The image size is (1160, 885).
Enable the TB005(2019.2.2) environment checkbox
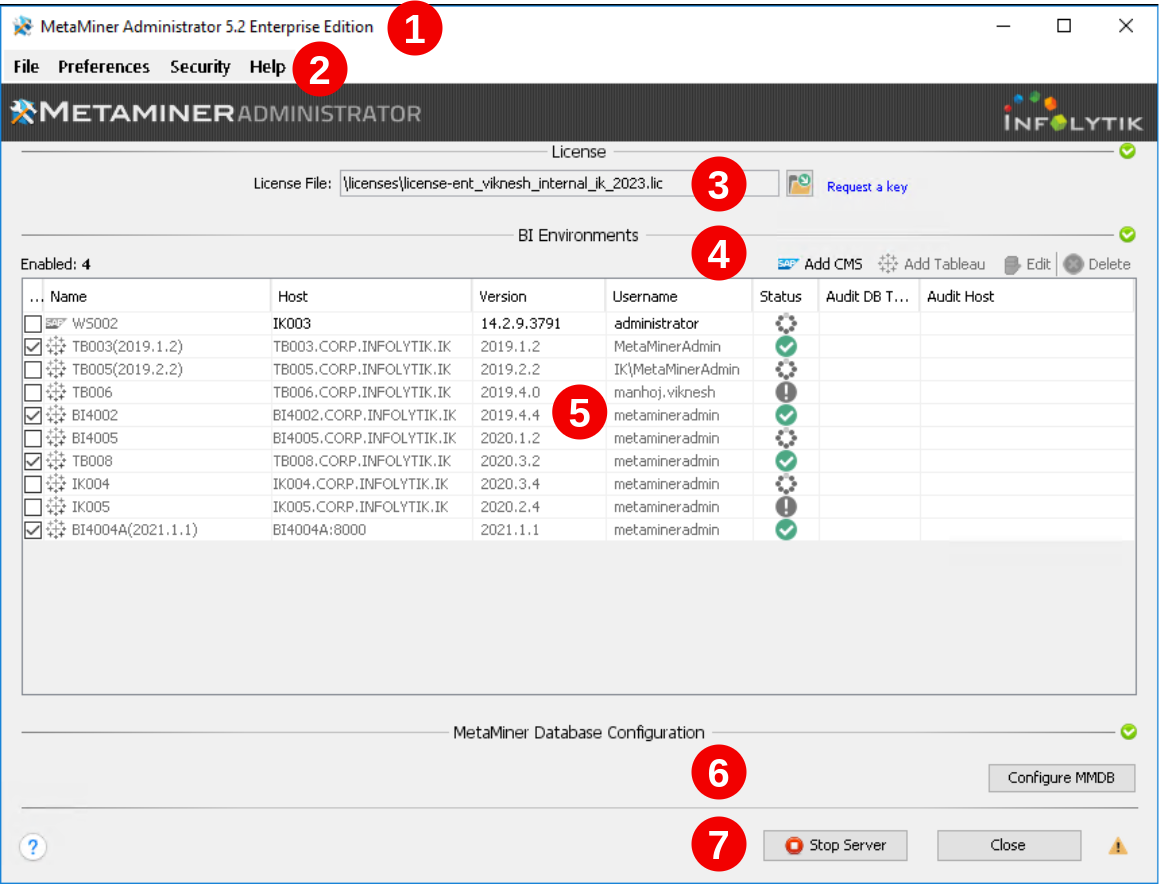tap(33, 369)
